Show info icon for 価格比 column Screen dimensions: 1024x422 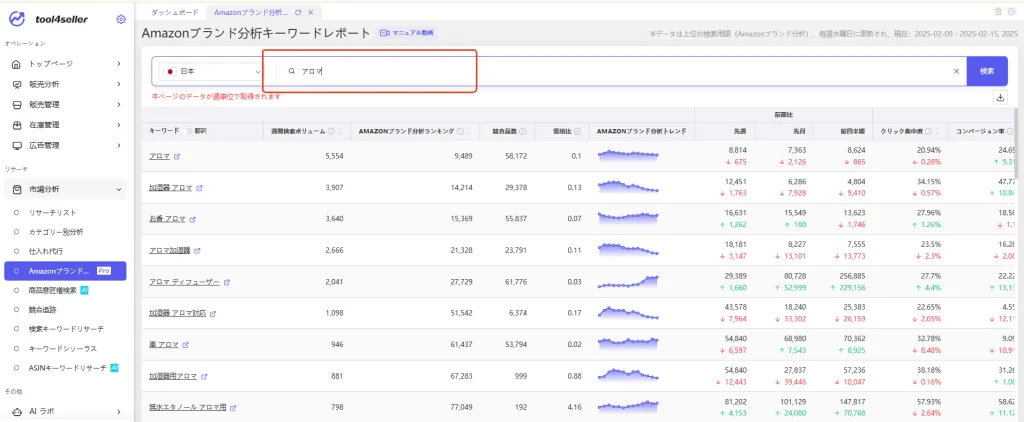tap(577, 131)
